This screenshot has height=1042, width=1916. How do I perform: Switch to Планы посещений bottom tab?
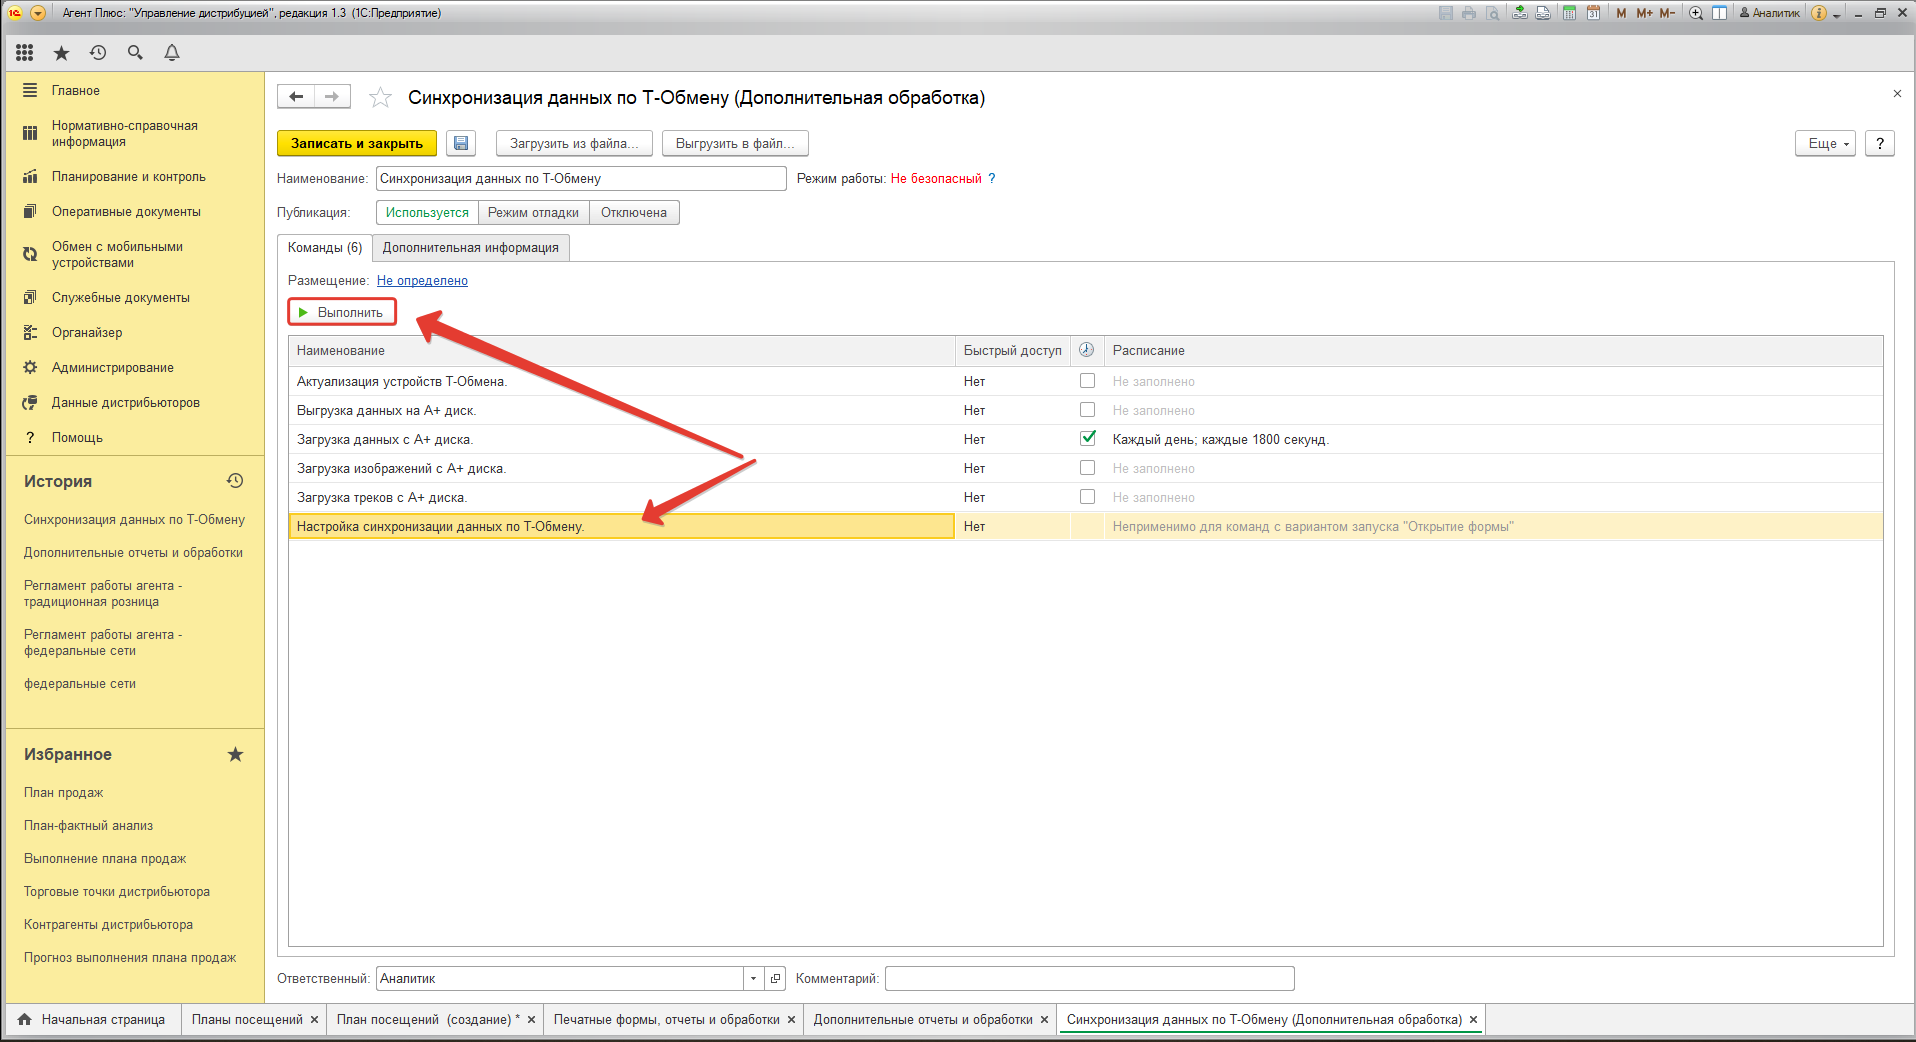tap(247, 1019)
